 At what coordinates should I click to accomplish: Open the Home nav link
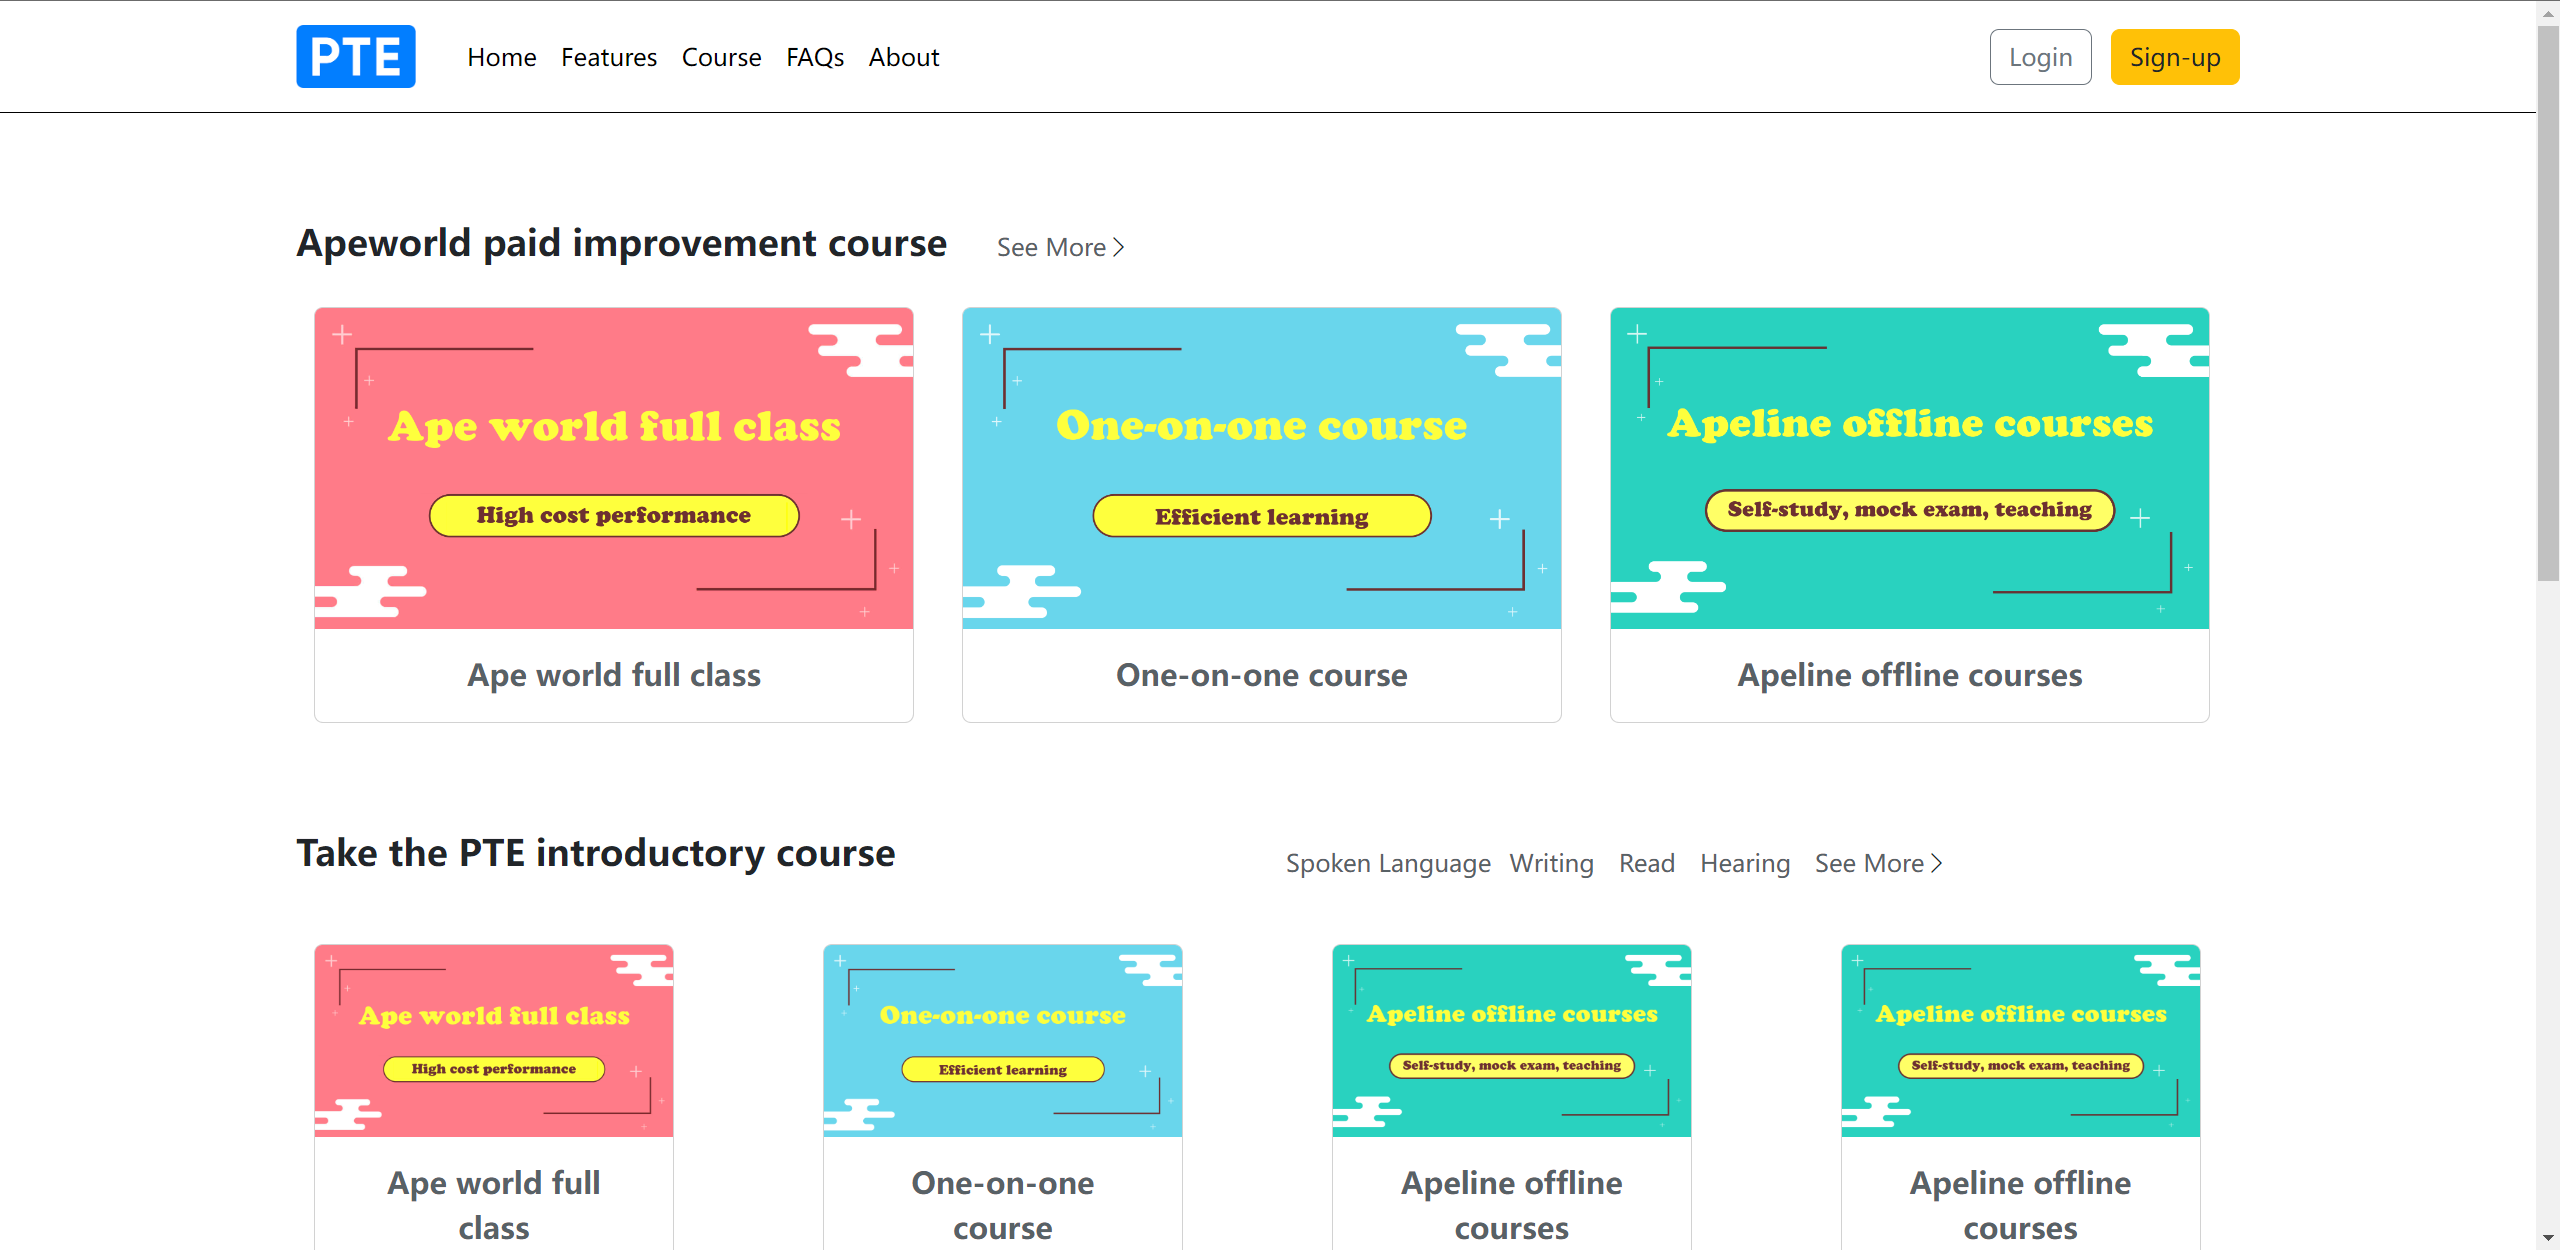tap(502, 57)
